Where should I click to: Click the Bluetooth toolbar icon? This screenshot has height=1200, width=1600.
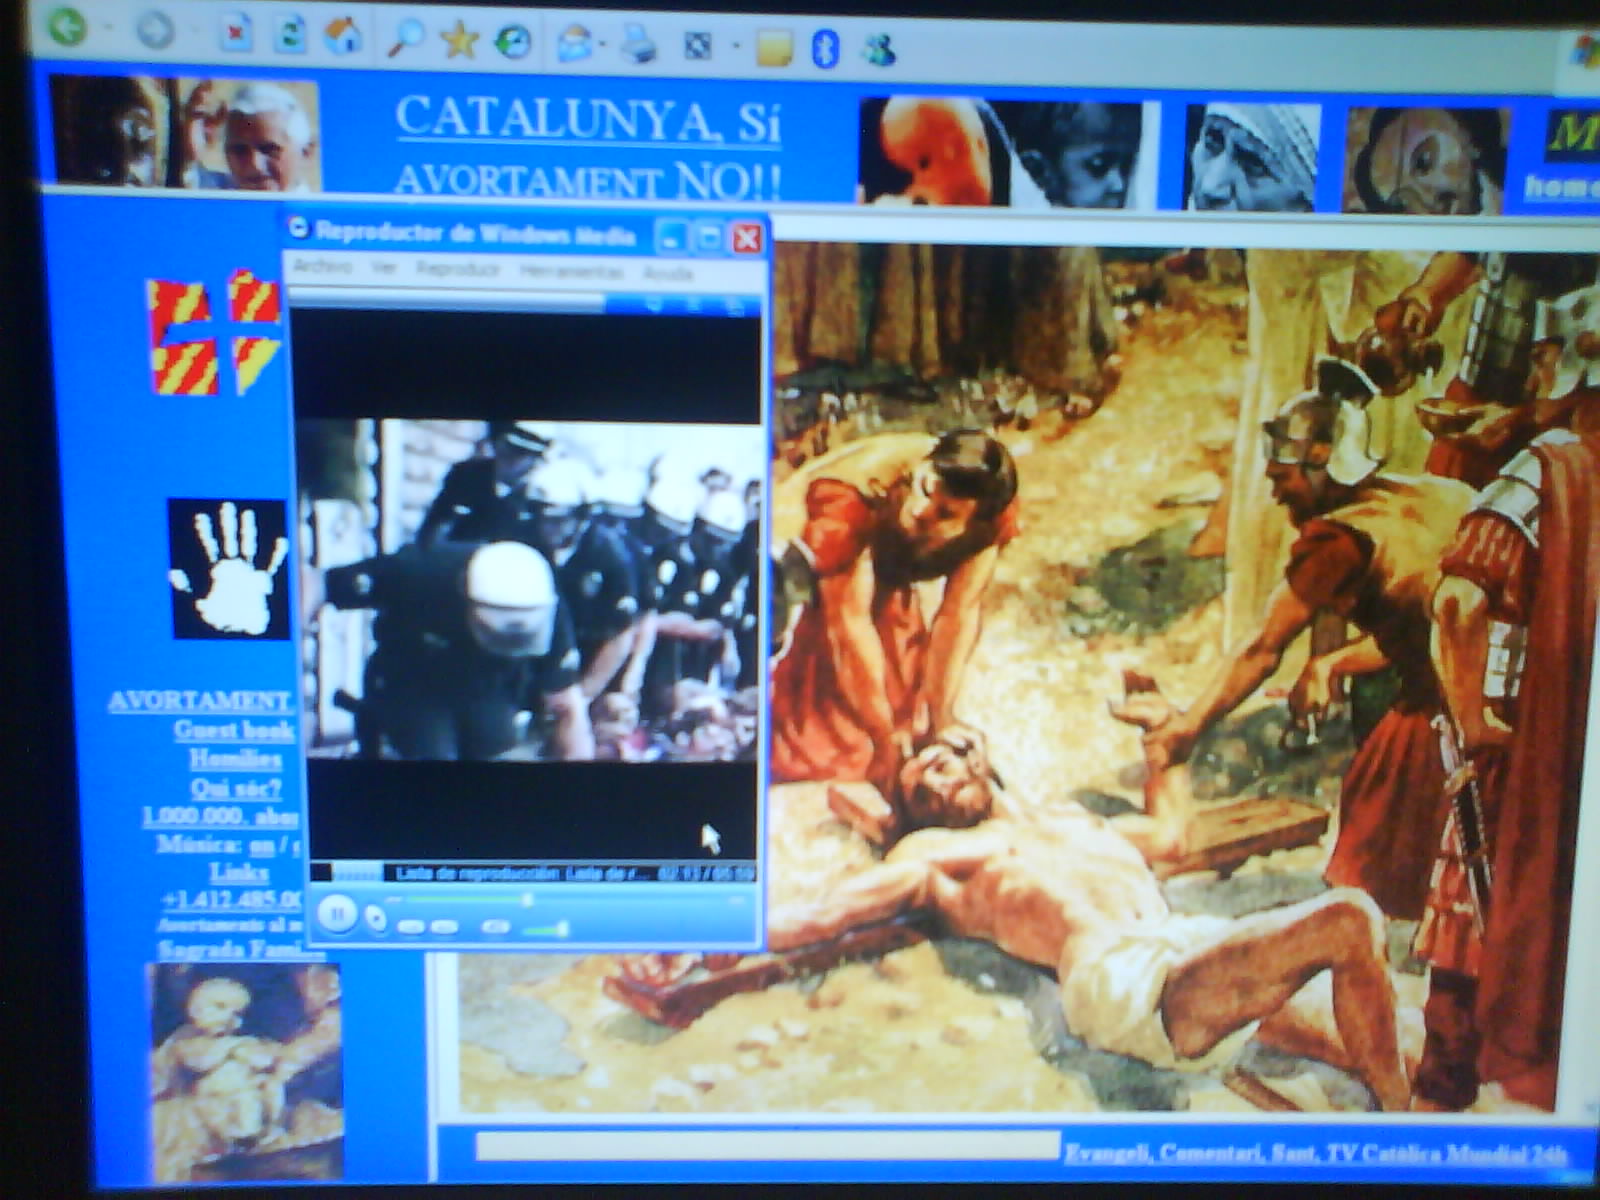point(825,49)
